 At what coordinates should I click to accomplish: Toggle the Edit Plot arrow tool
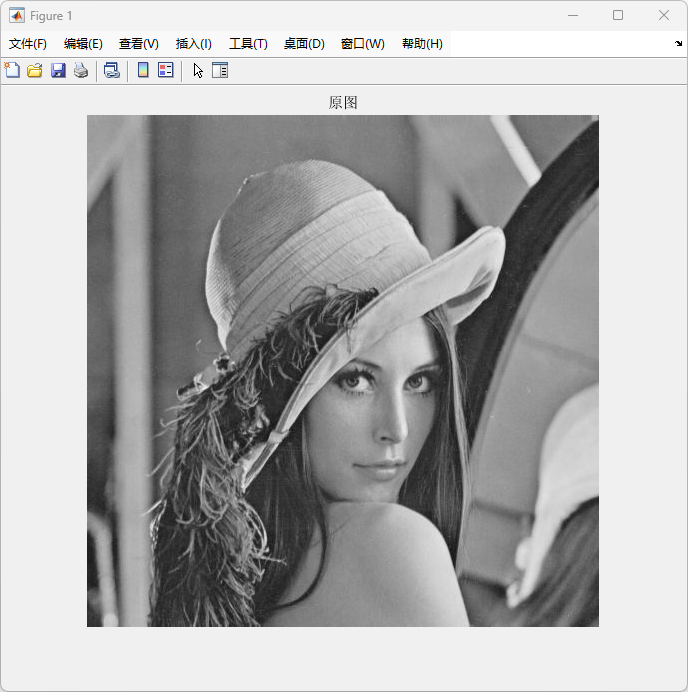198,70
